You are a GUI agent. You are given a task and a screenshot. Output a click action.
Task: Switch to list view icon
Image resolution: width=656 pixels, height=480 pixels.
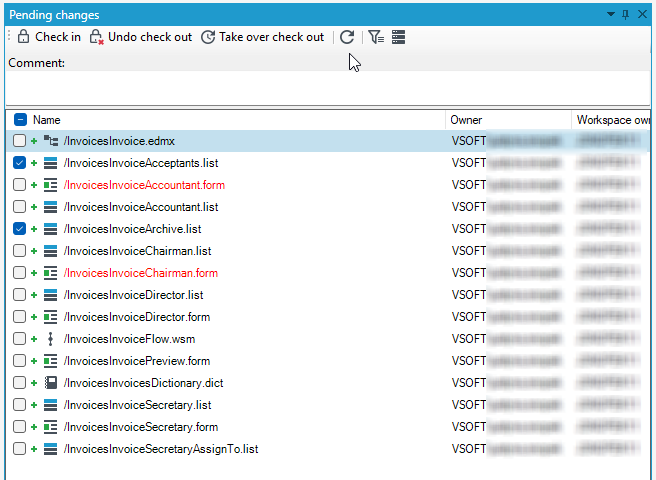coord(398,37)
